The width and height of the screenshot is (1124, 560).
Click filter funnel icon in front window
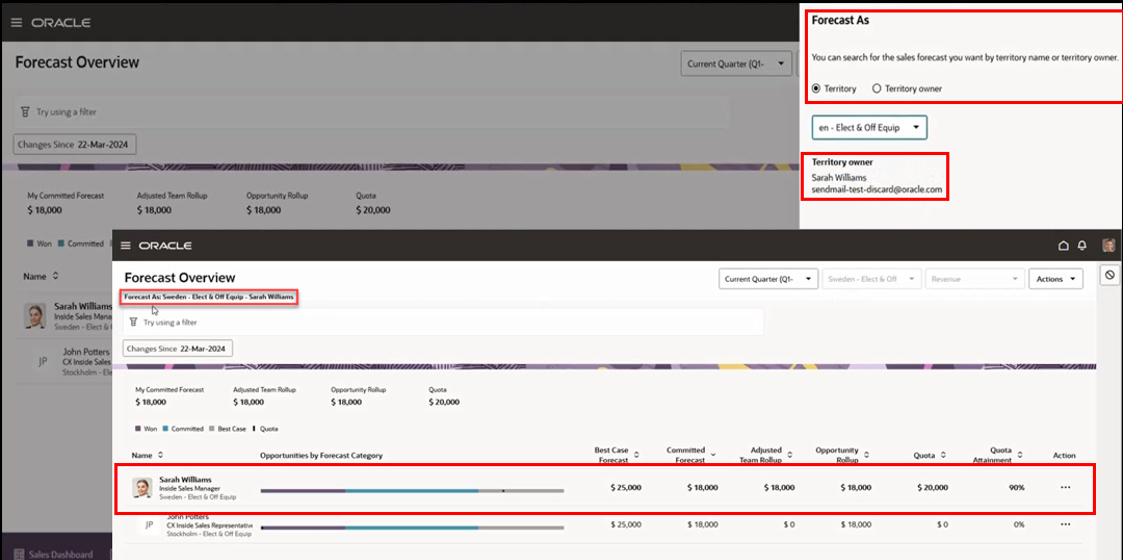(133, 323)
